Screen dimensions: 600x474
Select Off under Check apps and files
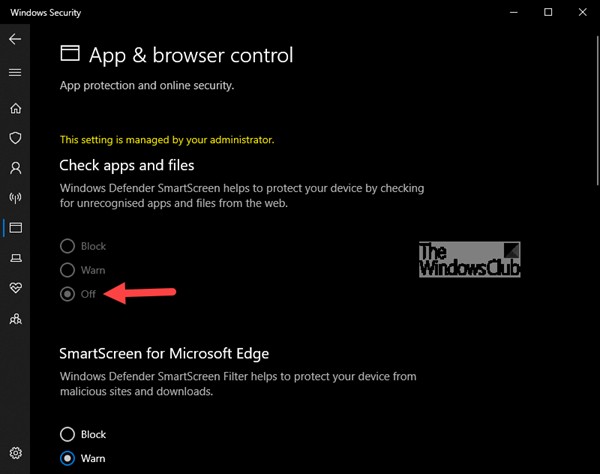[67, 294]
